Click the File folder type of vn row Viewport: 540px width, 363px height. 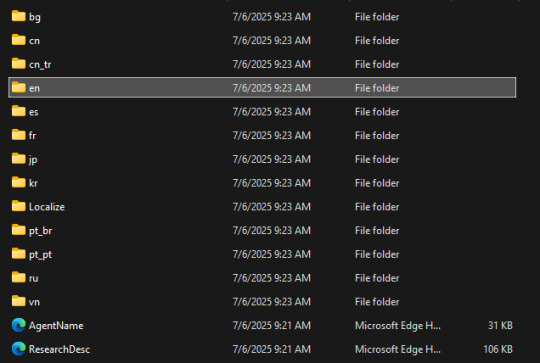[377, 302]
